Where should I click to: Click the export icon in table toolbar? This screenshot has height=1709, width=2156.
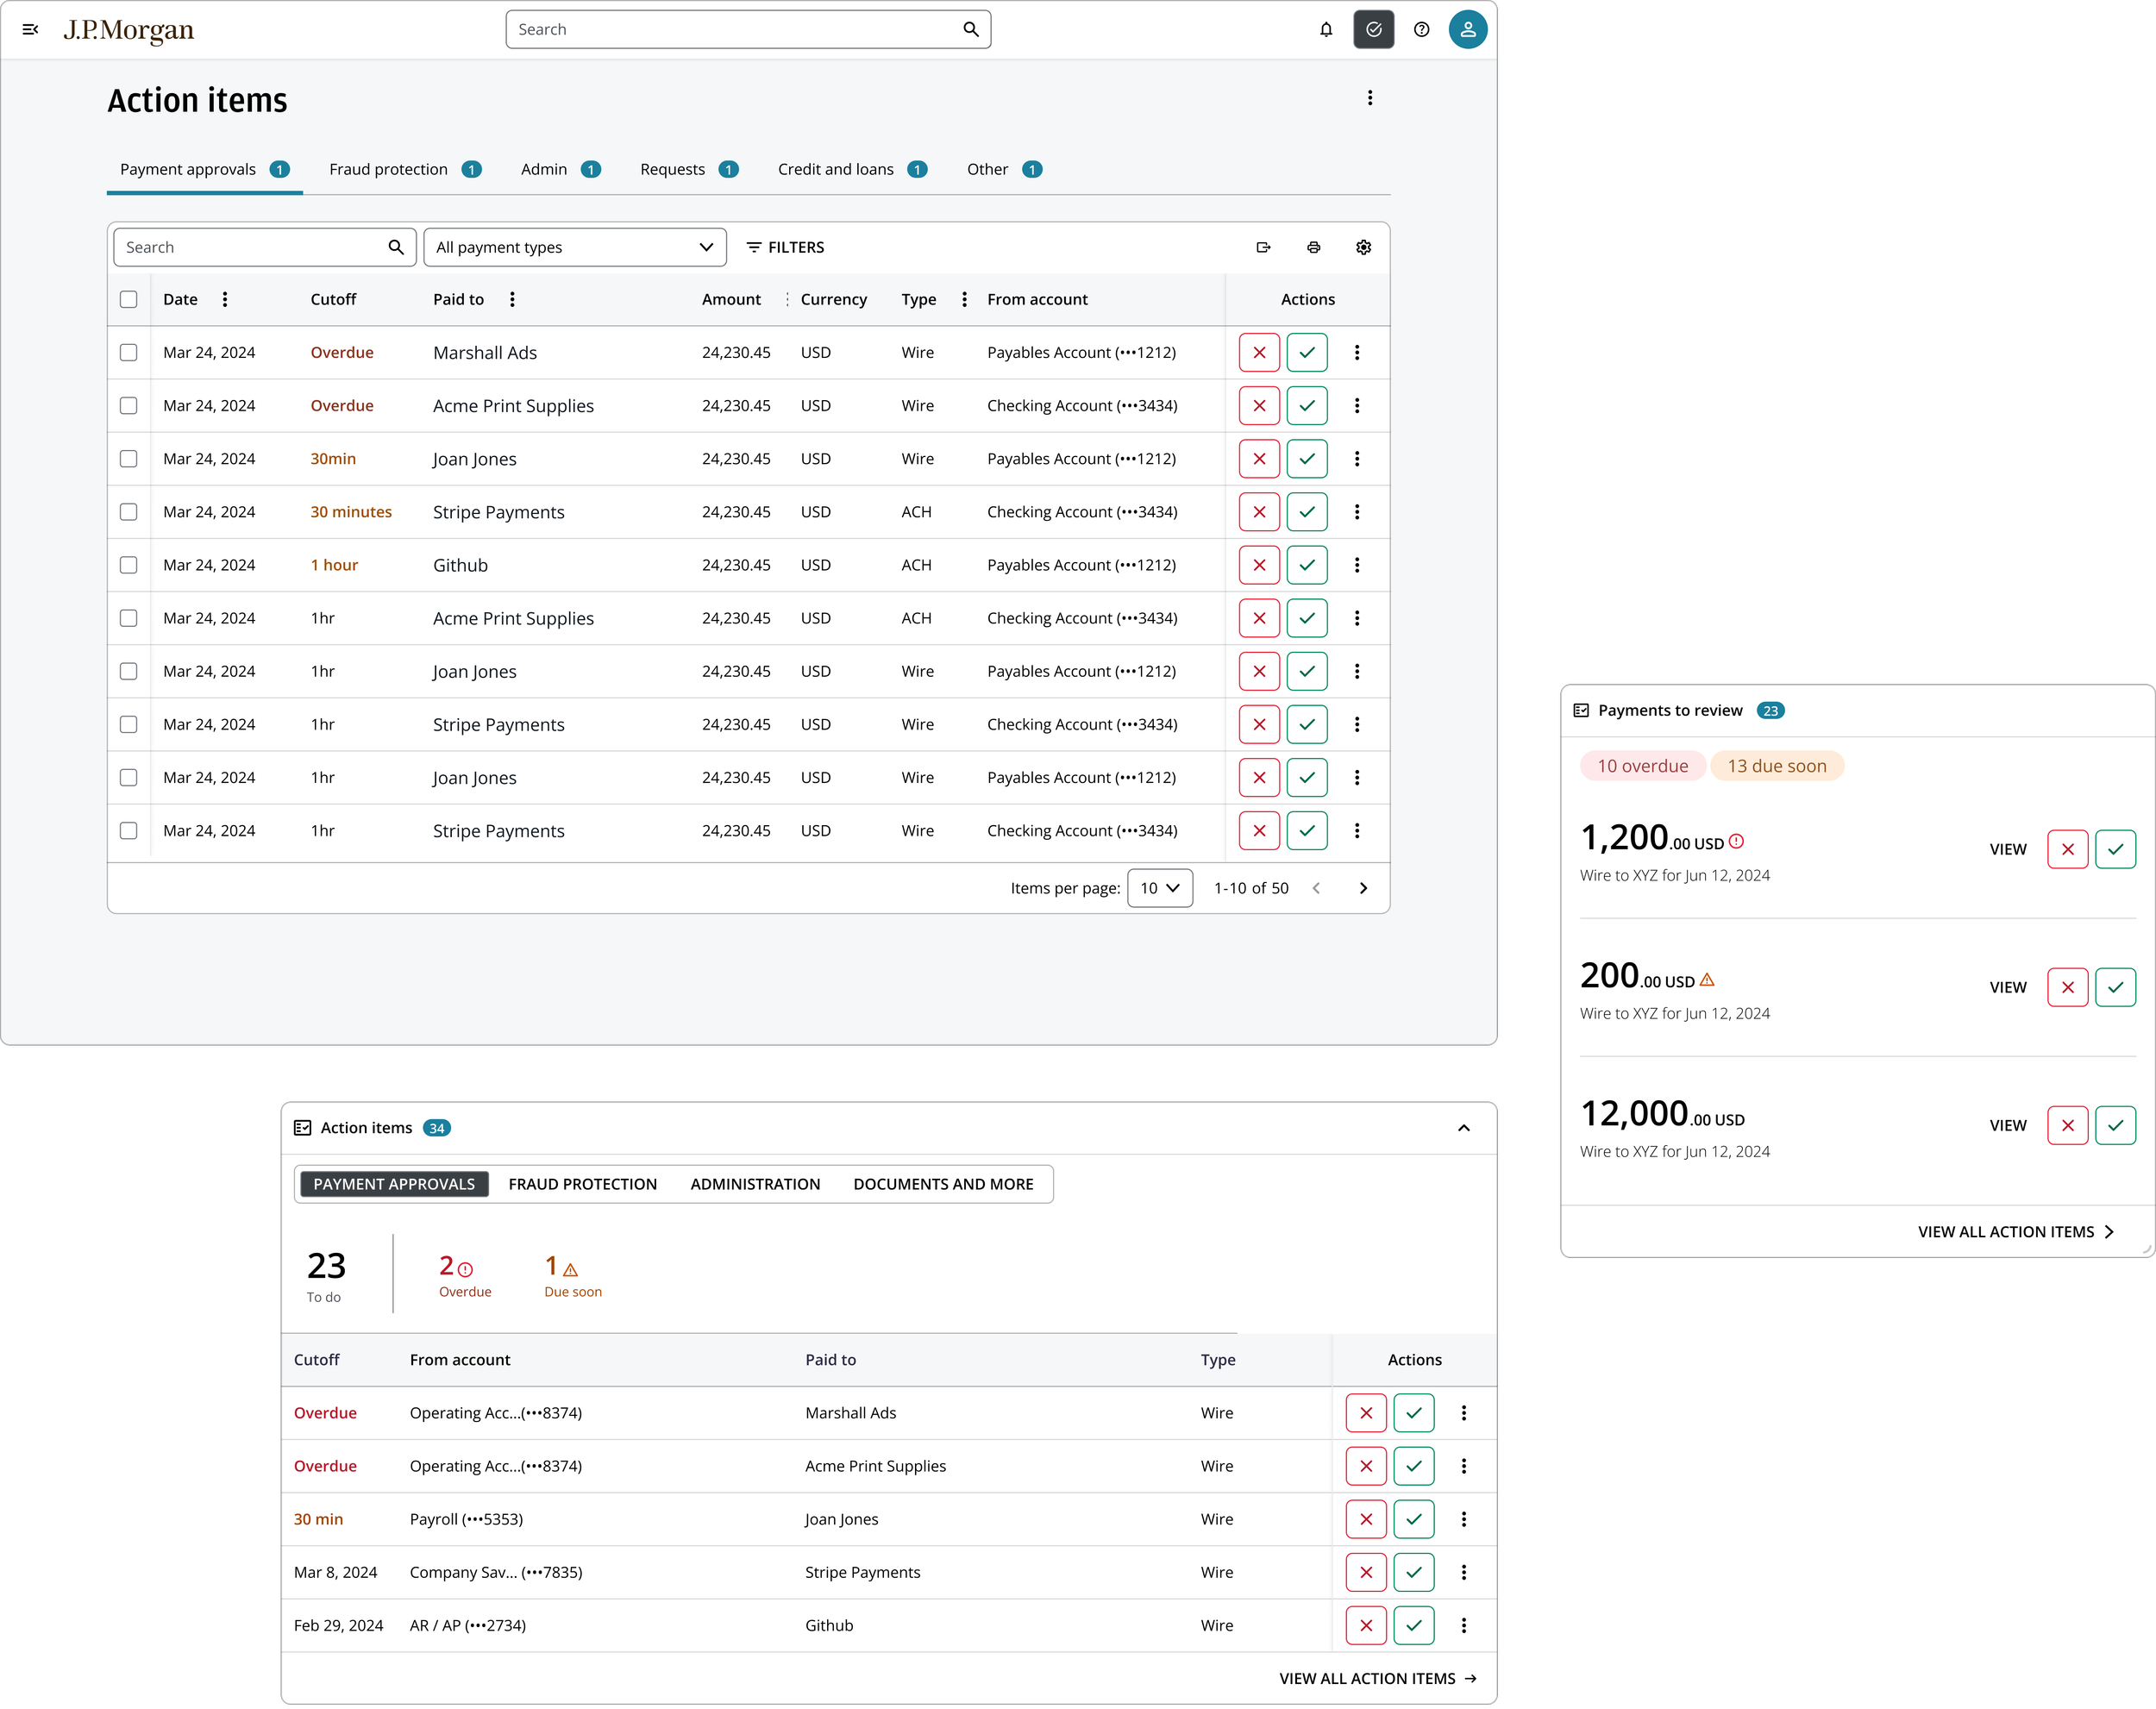1263,247
